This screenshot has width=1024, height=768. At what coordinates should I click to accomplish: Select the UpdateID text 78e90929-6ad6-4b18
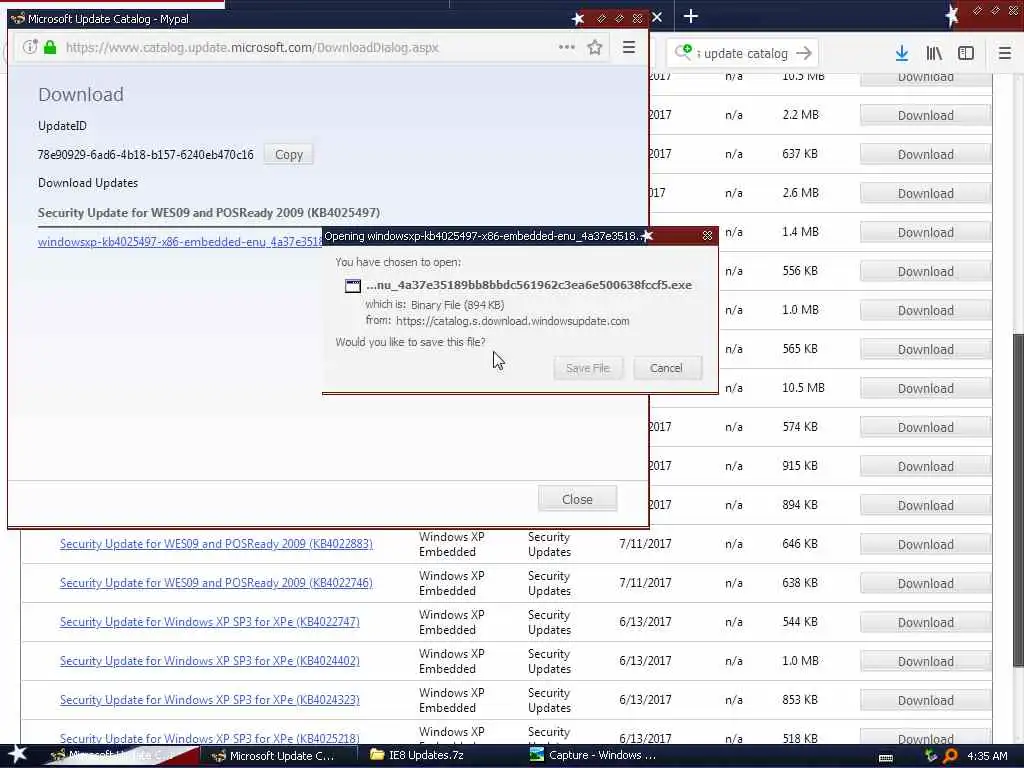[146, 155]
